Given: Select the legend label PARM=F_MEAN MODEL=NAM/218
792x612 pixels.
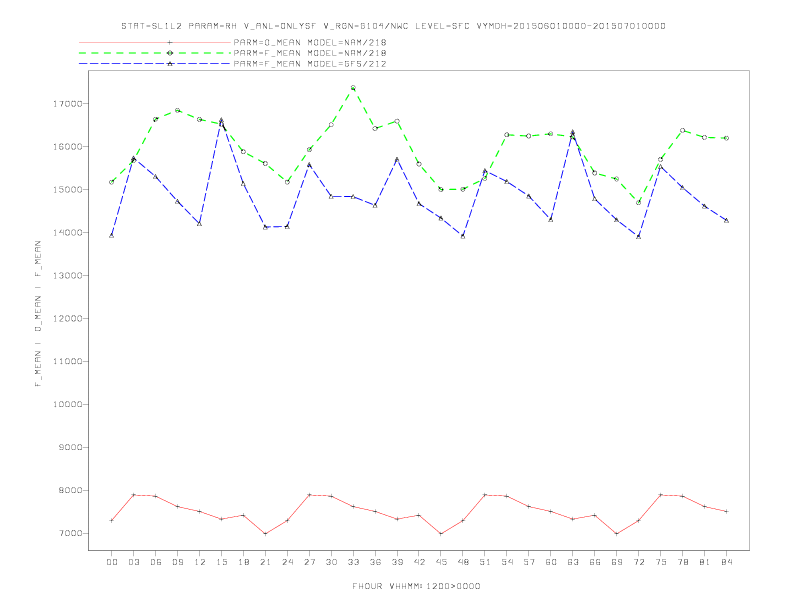Looking at the screenshot, I should pos(310,53).
